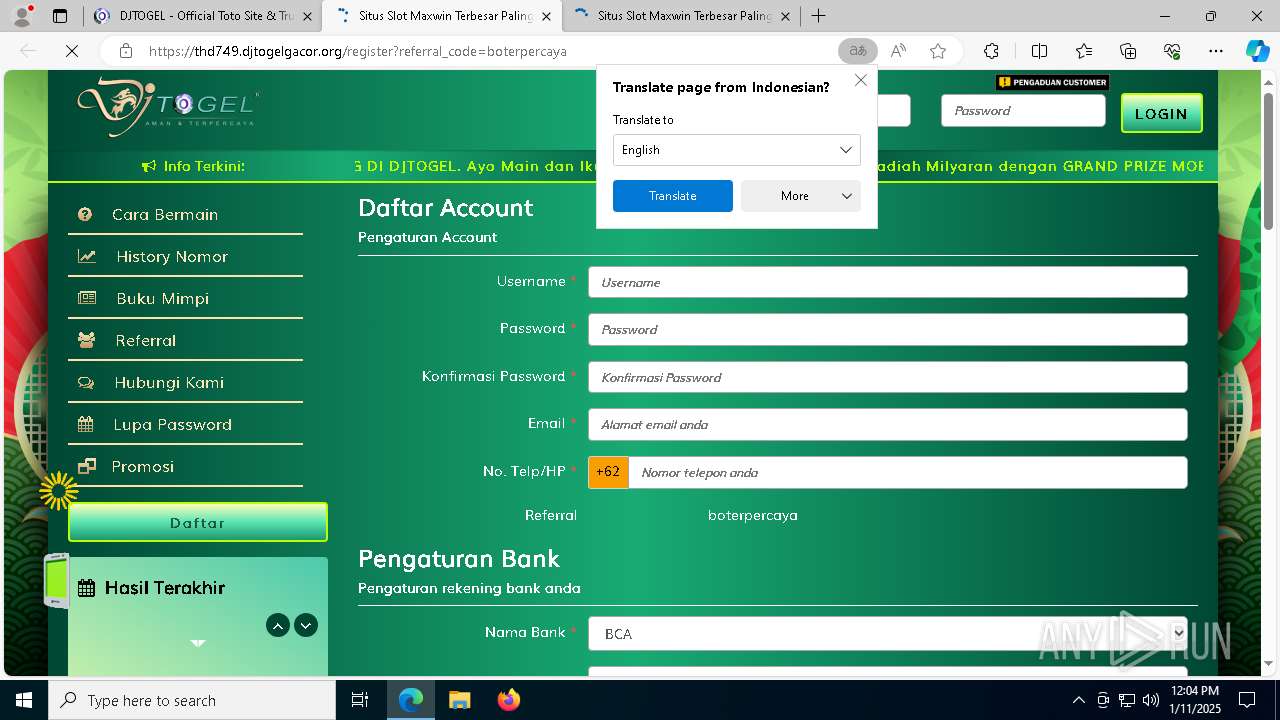
Task: Open the Copilot icon
Action: (x=1257, y=51)
